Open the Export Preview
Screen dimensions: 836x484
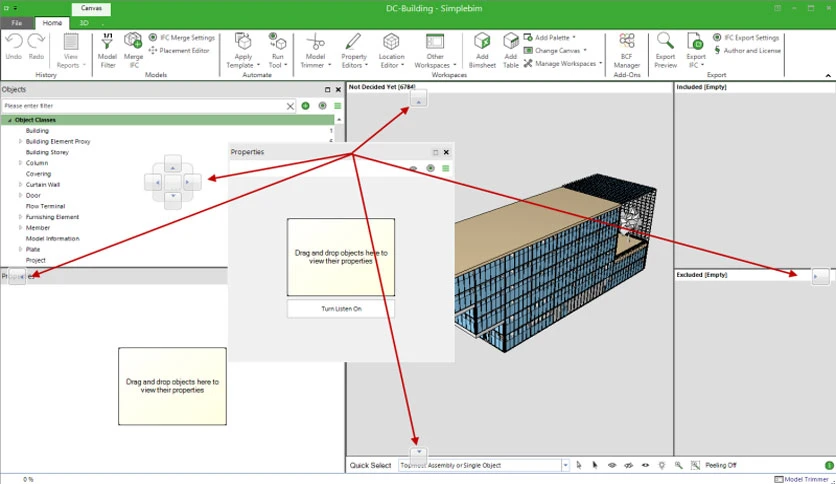point(665,51)
